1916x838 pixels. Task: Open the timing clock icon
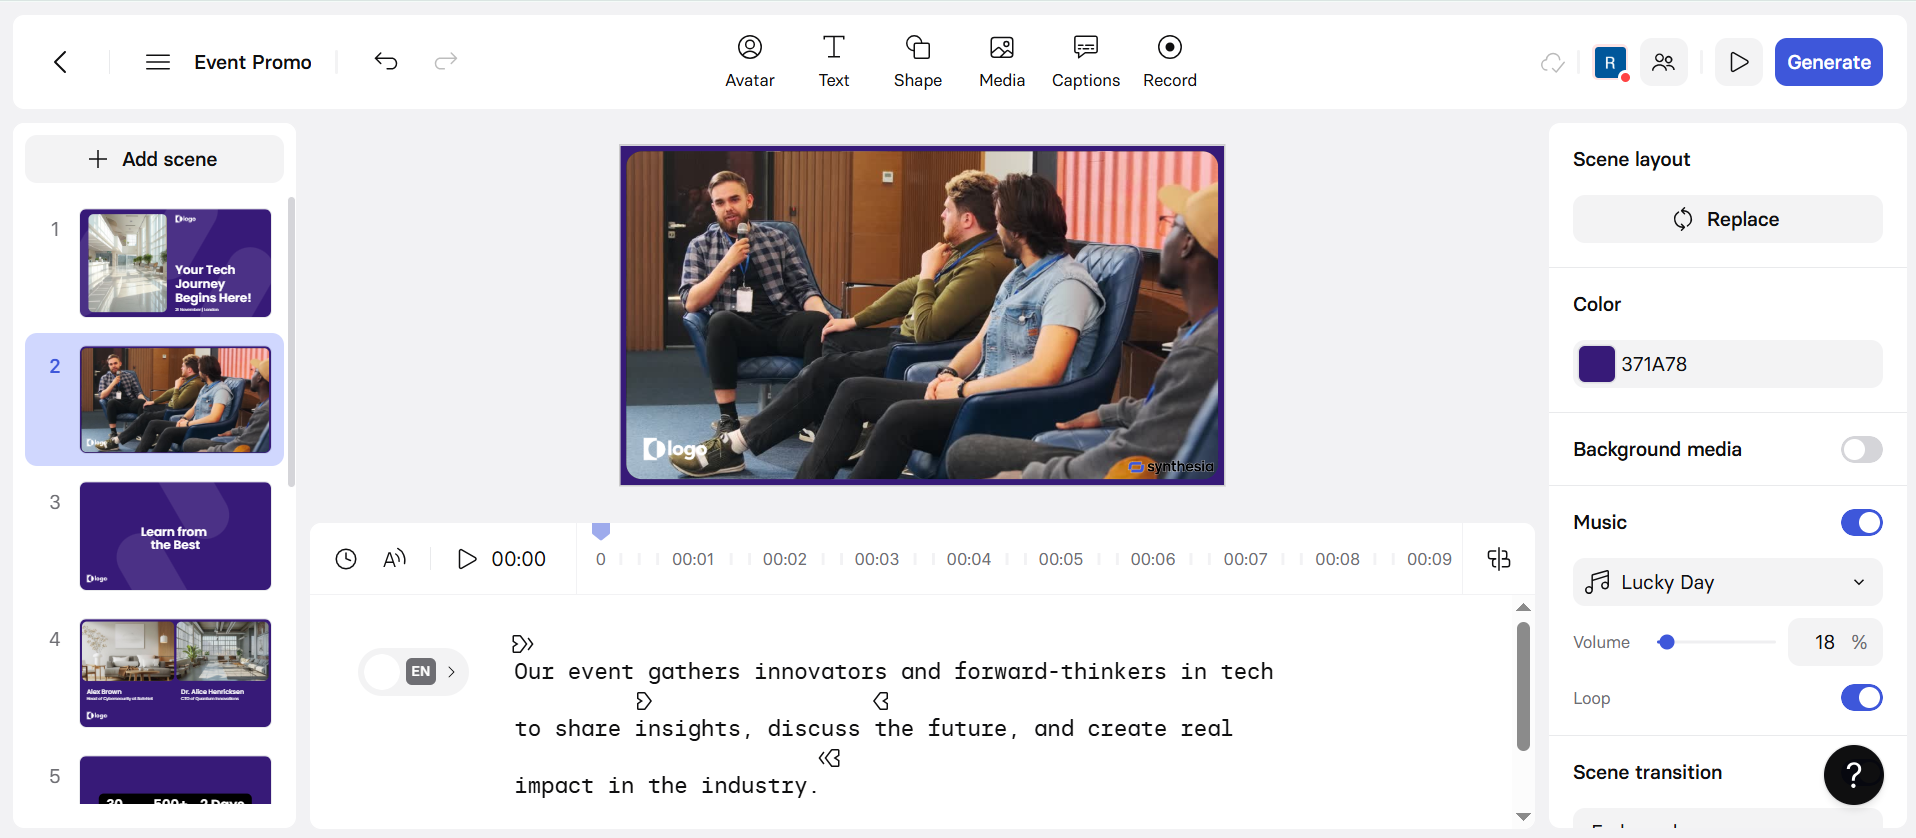click(x=346, y=559)
